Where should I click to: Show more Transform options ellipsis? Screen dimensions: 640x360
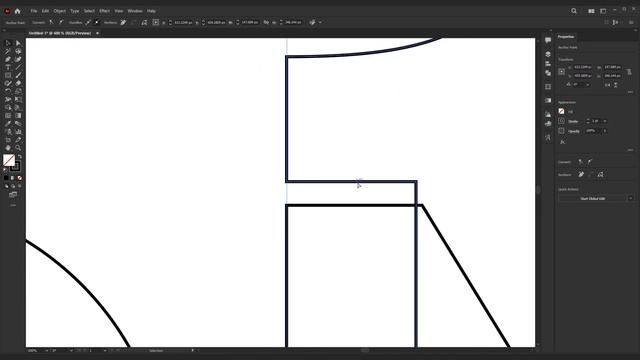click(x=630, y=92)
